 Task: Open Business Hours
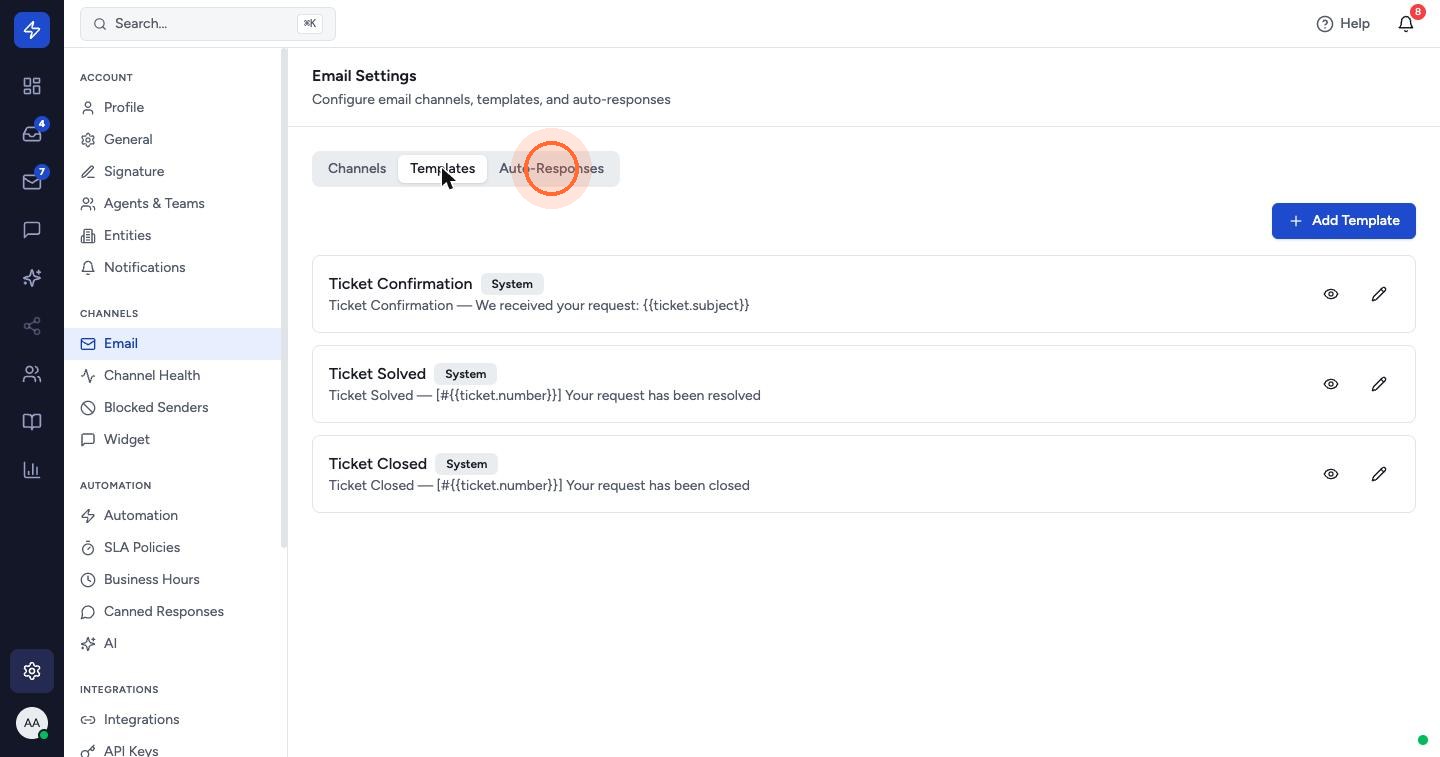172,579
